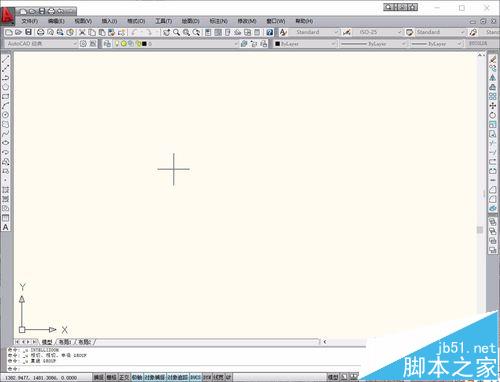Open the table style Standard dropdown
The image size is (500, 382).
(x=440, y=32)
